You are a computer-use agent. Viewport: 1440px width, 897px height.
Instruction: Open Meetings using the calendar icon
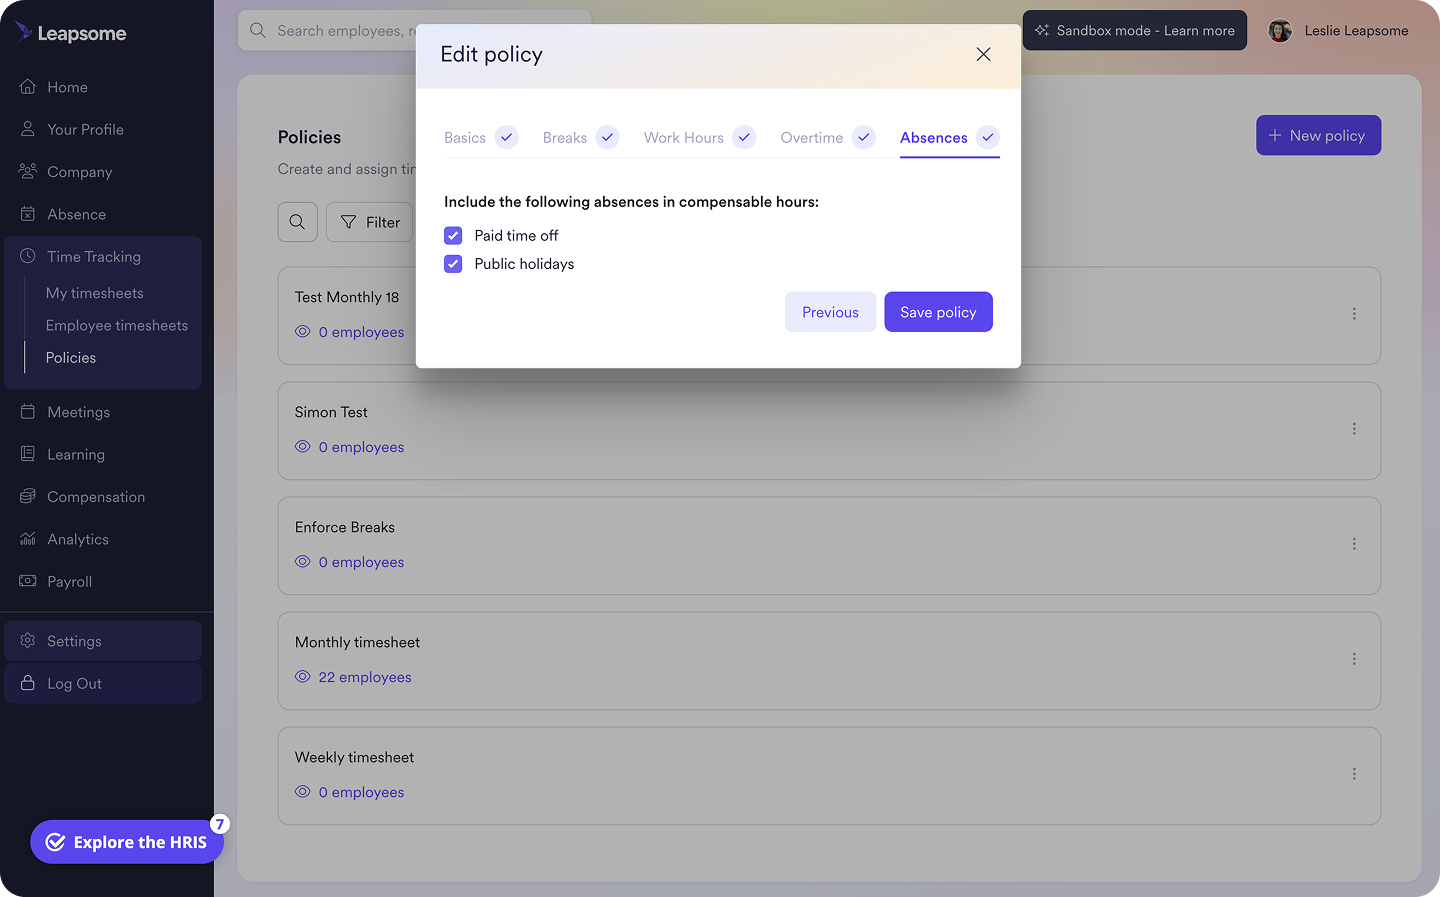[29, 411]
